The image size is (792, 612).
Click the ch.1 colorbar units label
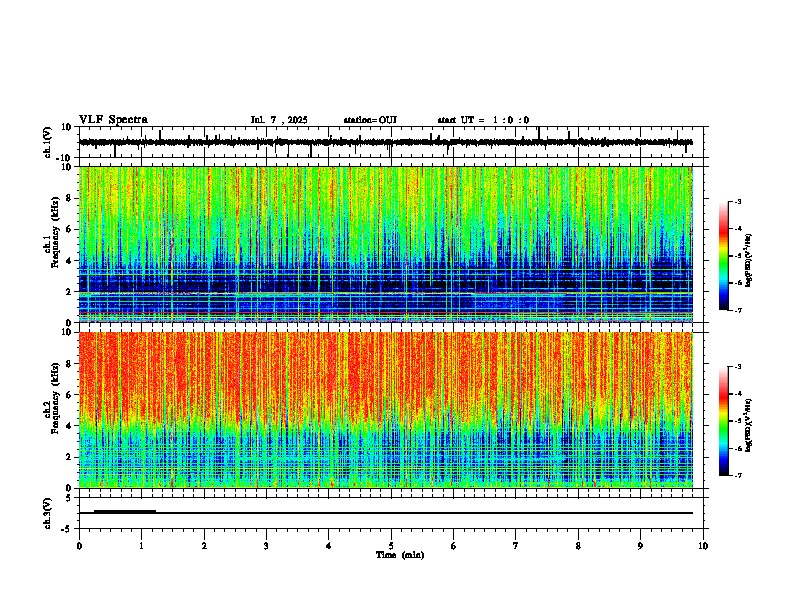749,261
